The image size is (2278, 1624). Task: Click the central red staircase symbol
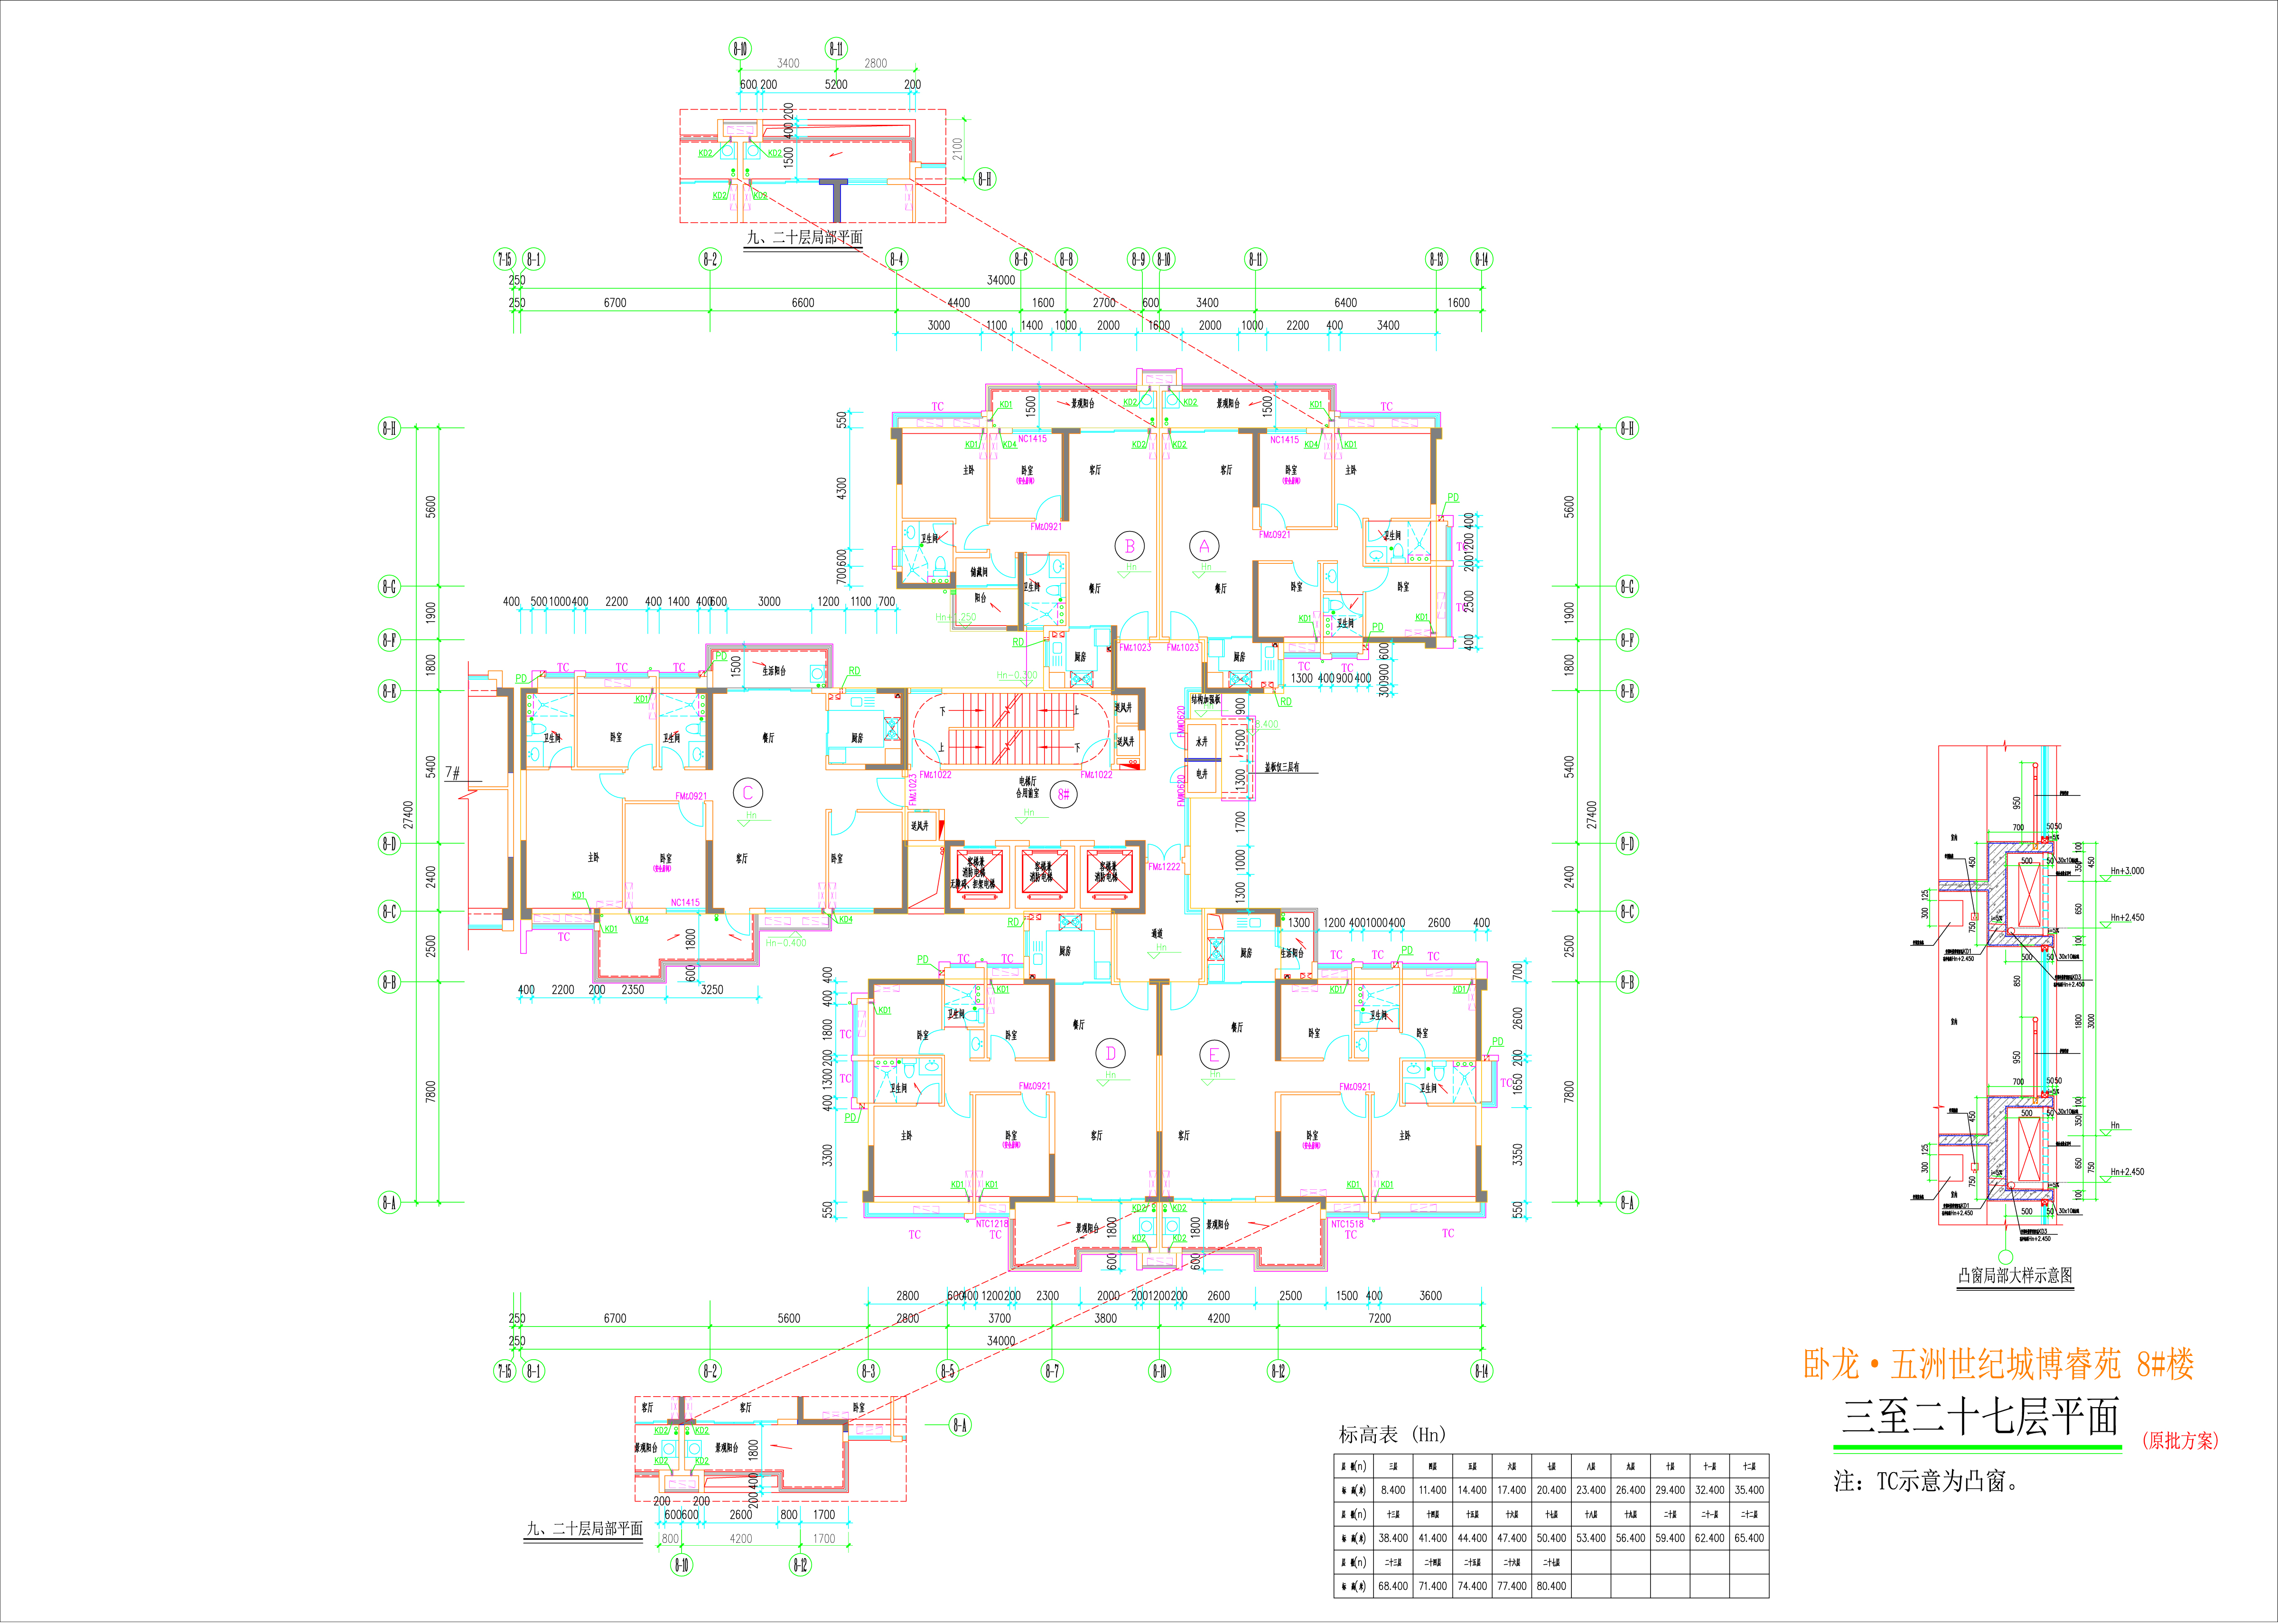pos(1010,728)
